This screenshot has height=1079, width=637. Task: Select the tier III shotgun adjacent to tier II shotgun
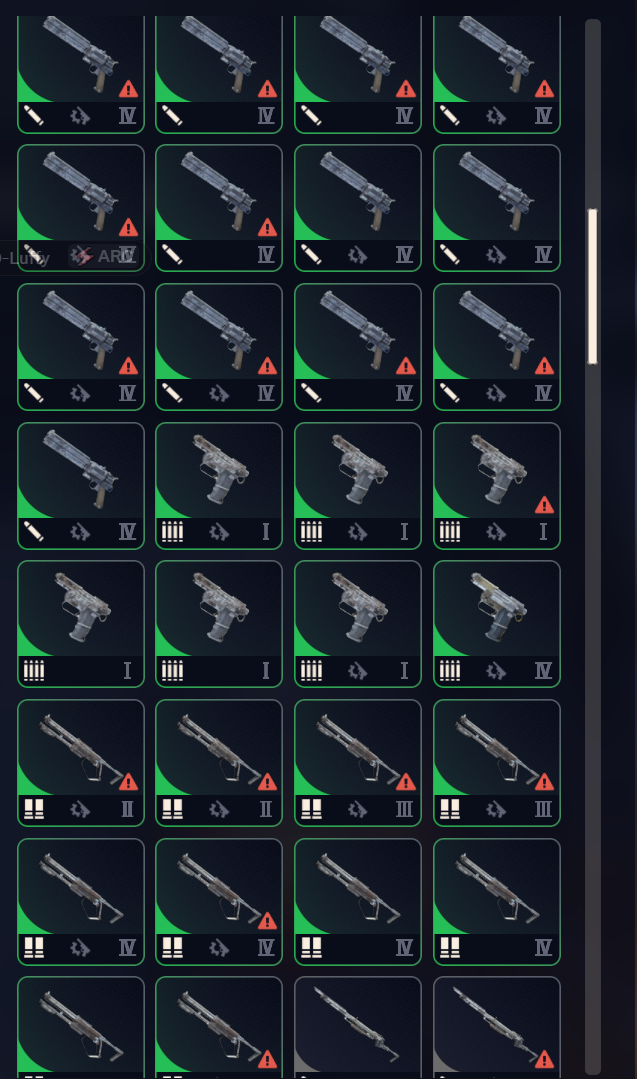[358, 762]
